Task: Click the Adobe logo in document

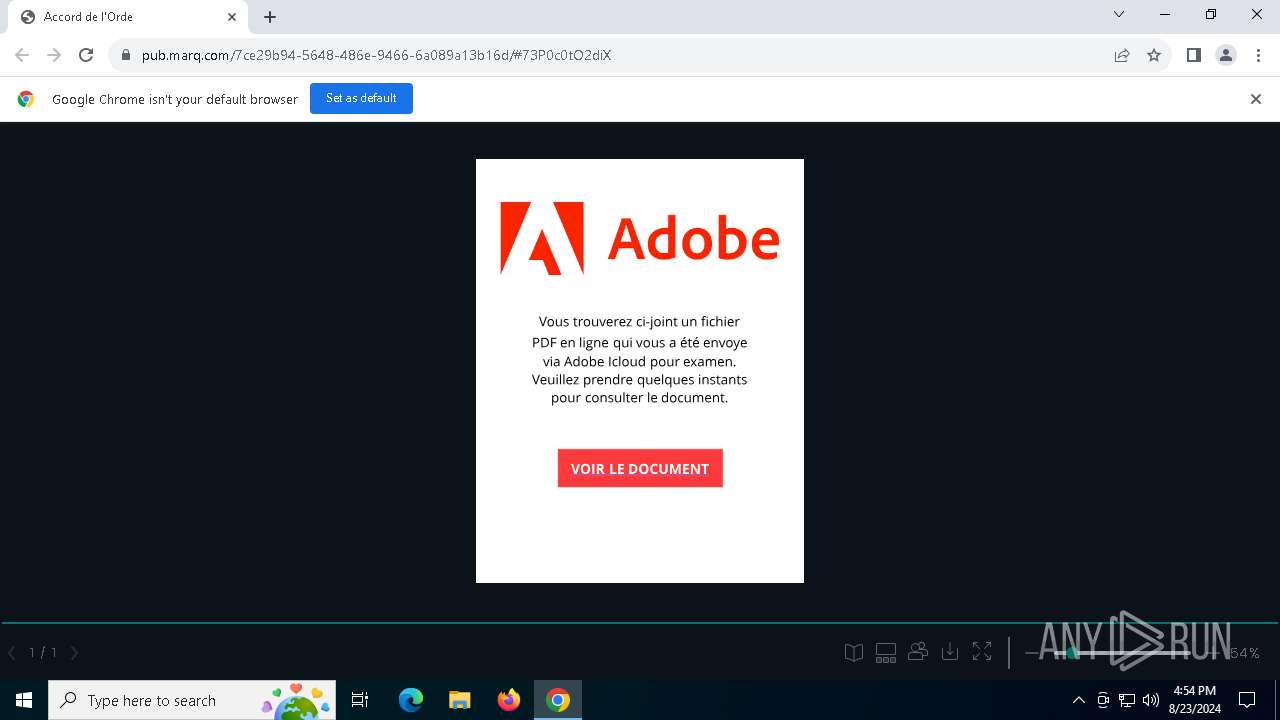Action: [640, 239]
